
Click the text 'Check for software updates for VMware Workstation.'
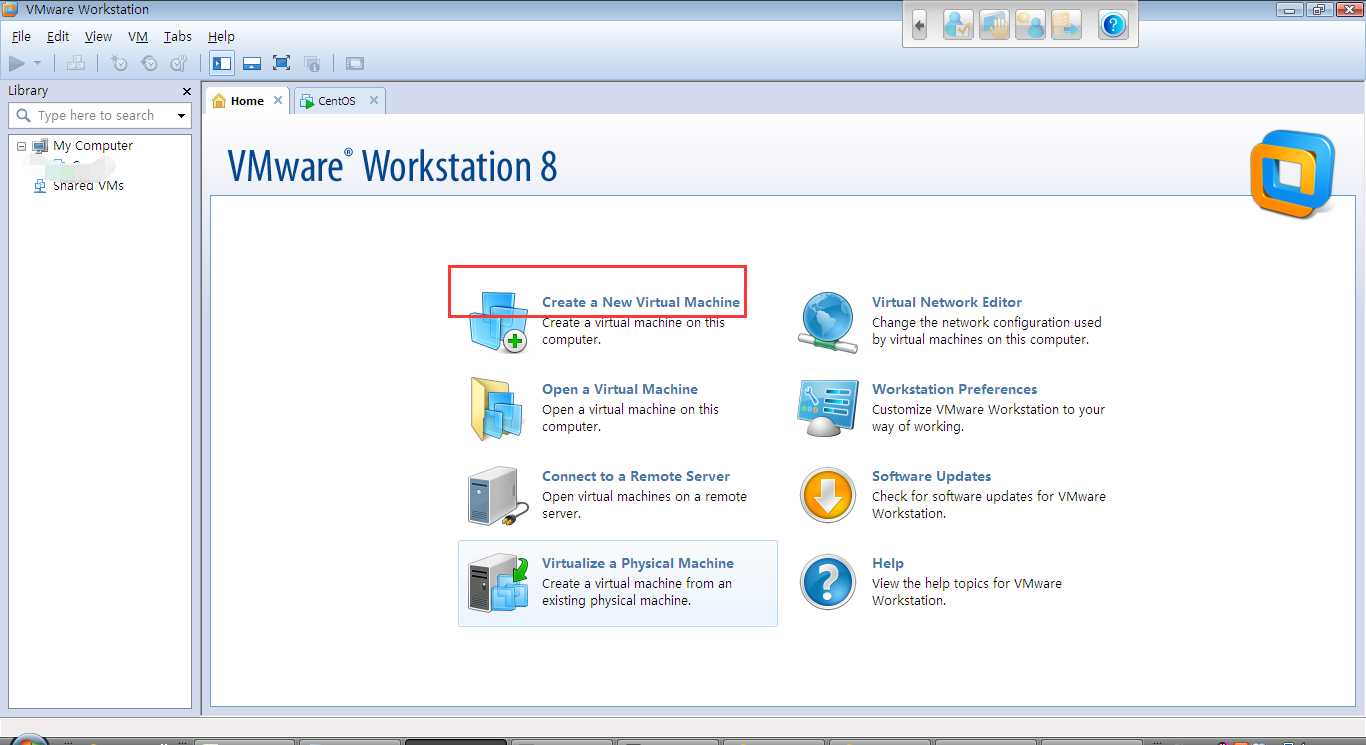click(989, 505)
